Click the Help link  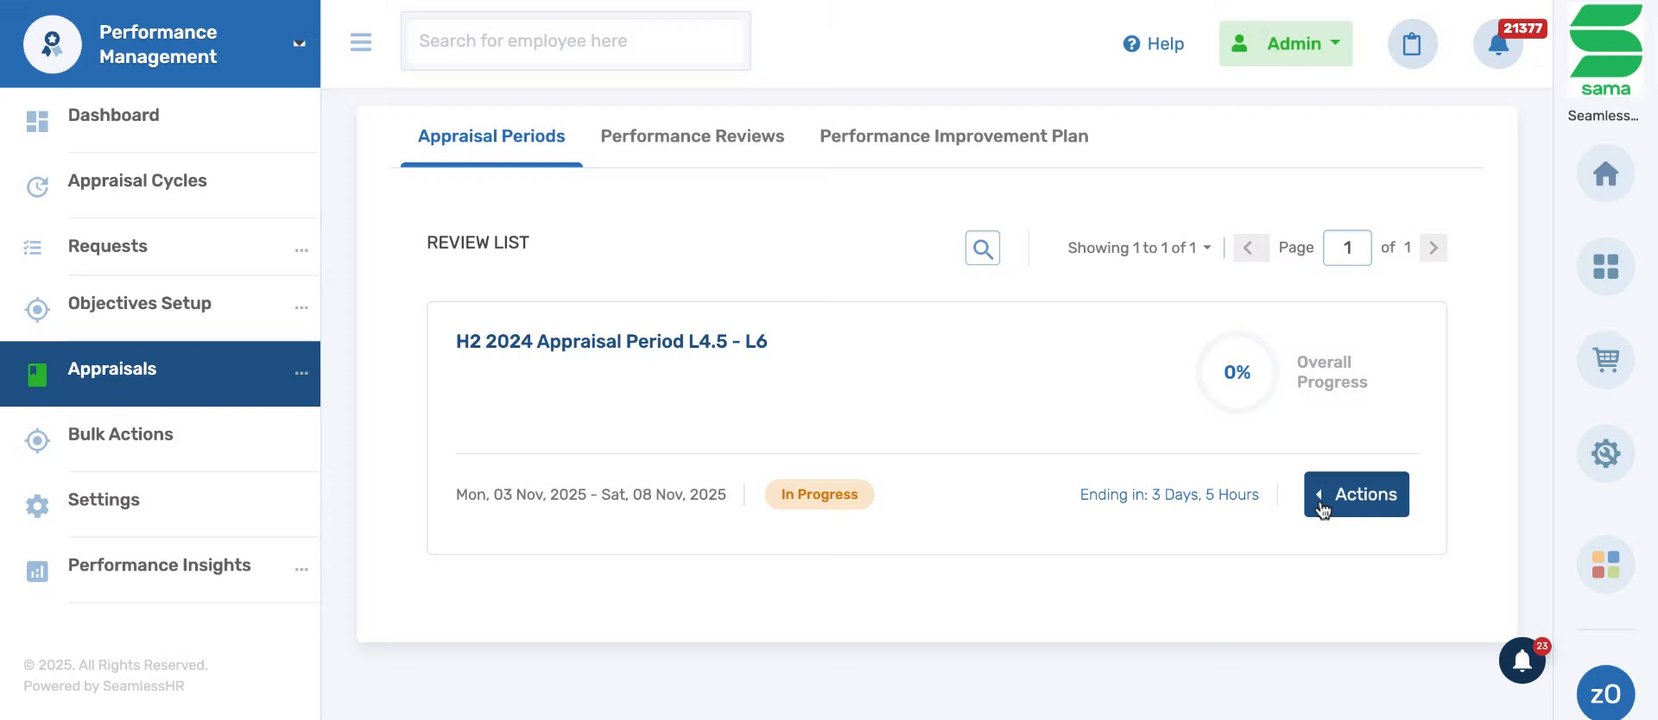(1153, 44)
